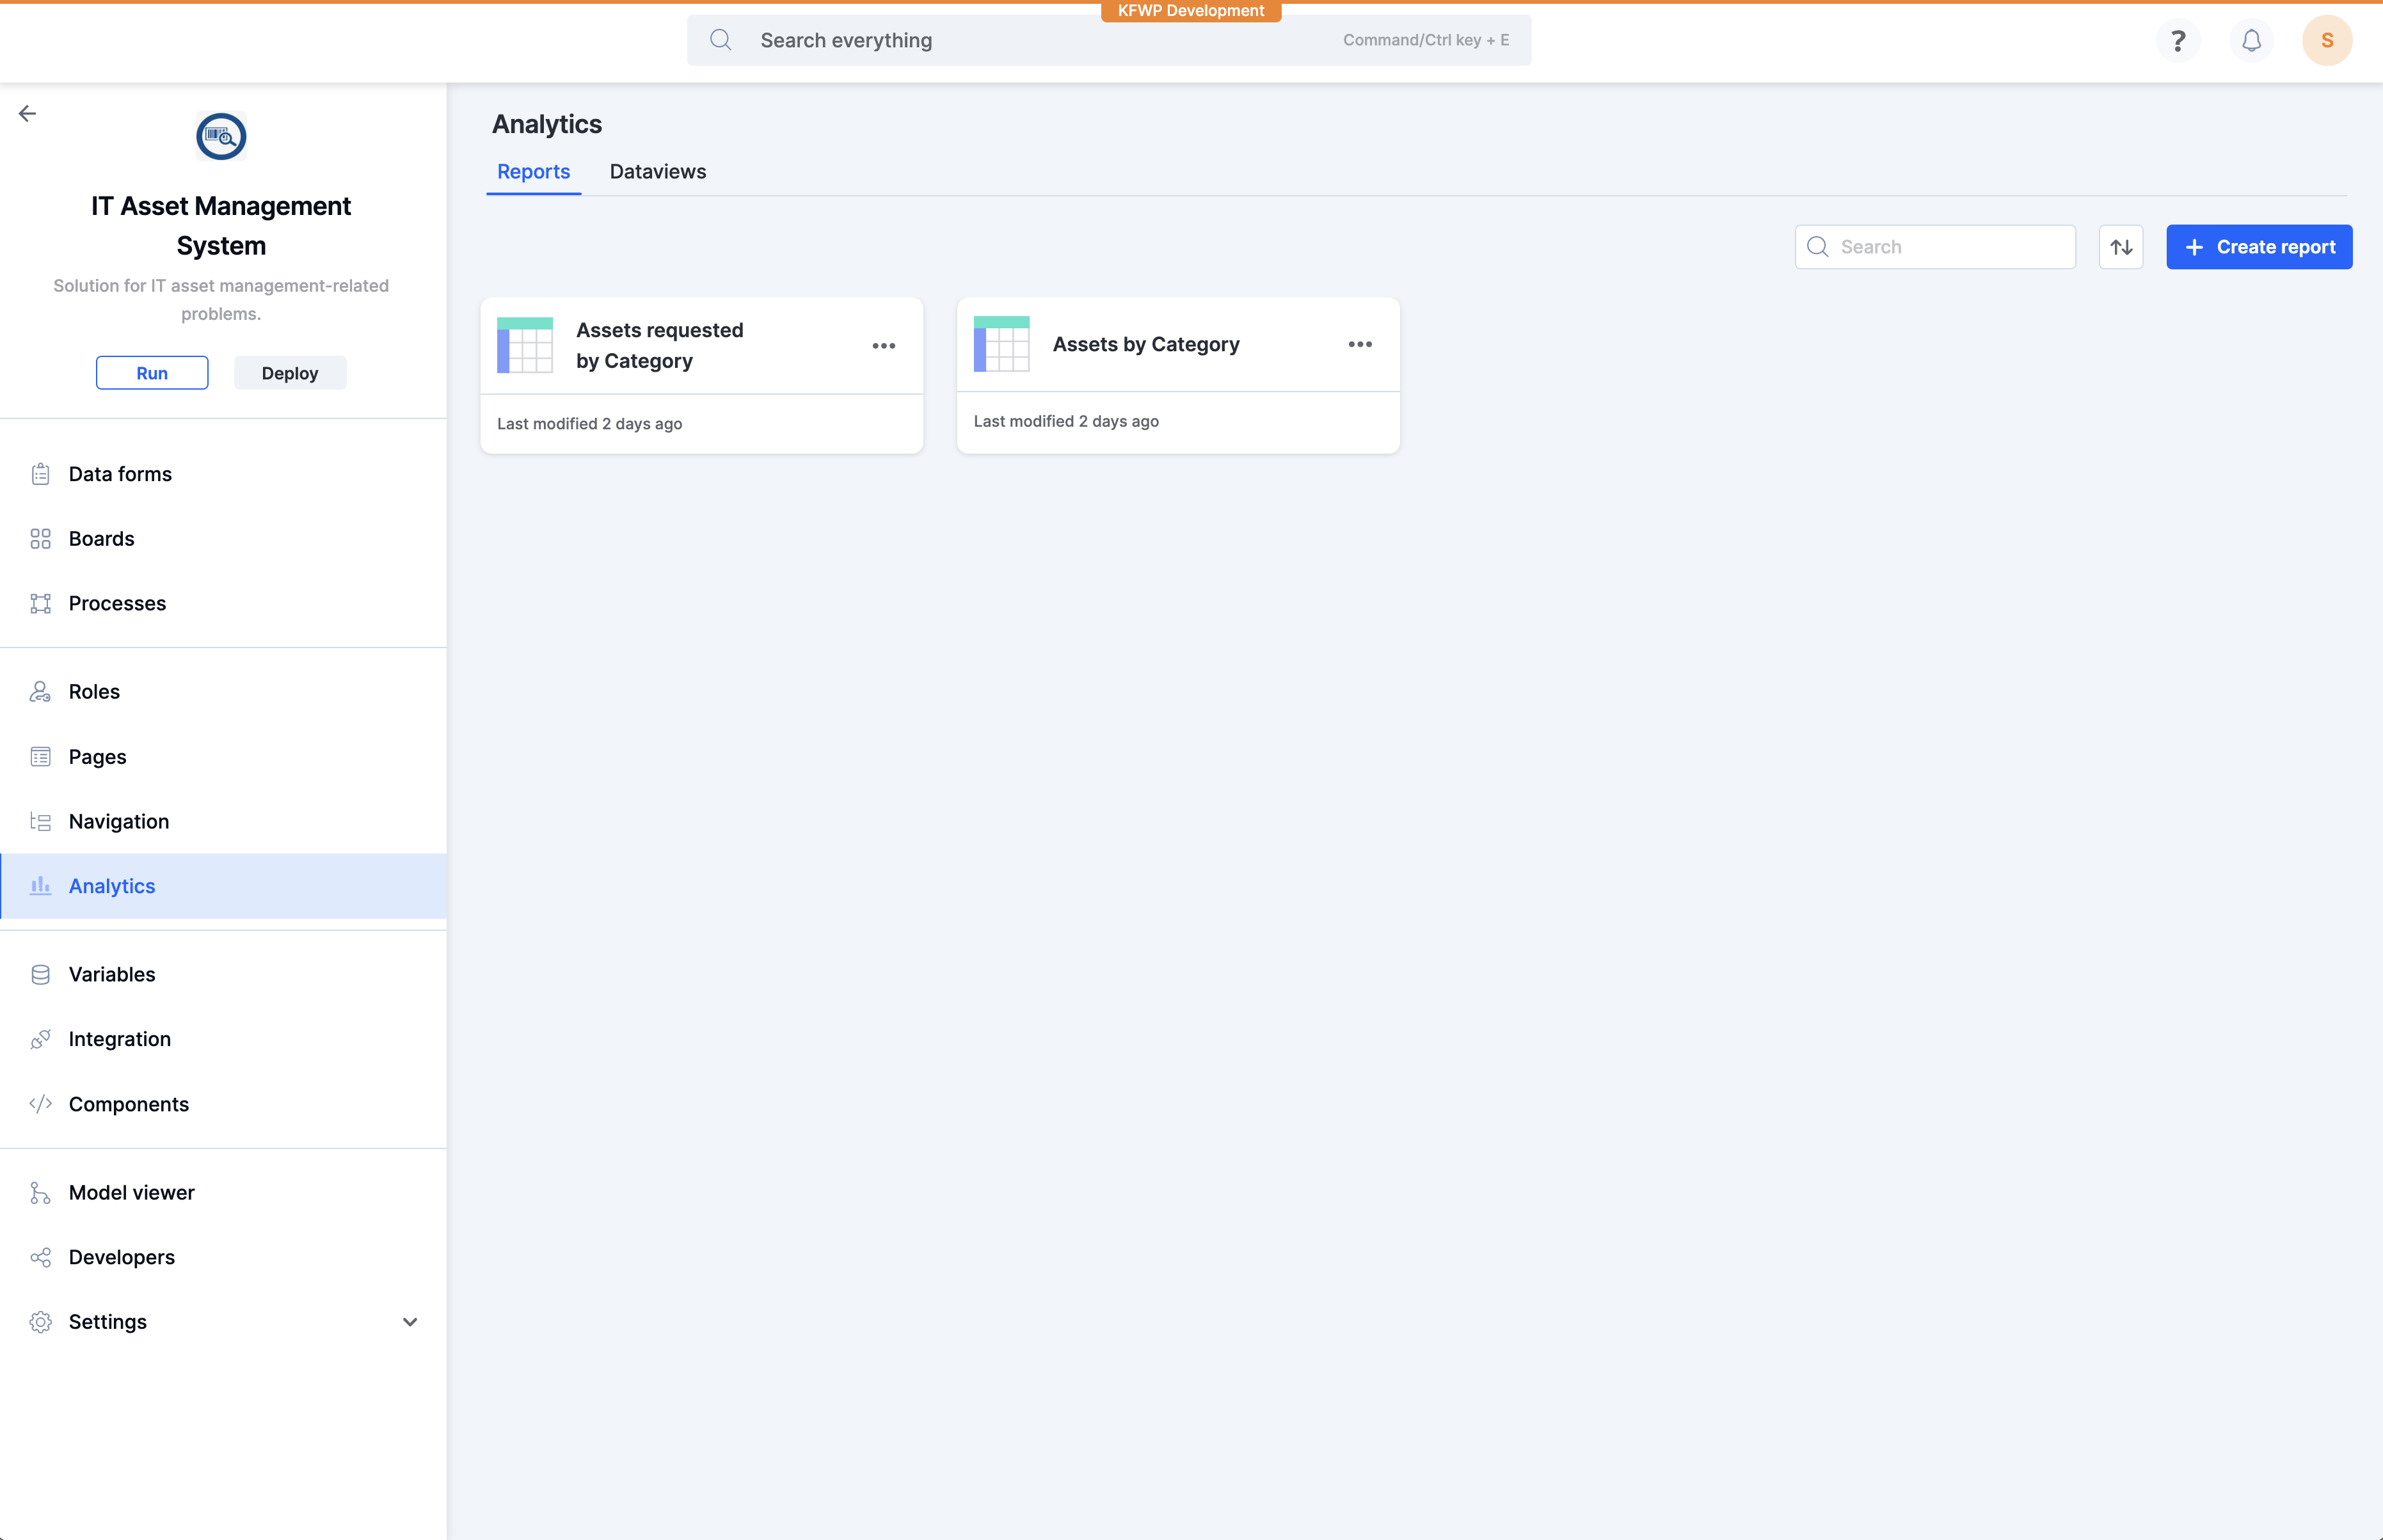Click the IT Asset Management System app logo
This screenshot has height=1540, width=2383.
pyautogui.click(x=221, y=137)
